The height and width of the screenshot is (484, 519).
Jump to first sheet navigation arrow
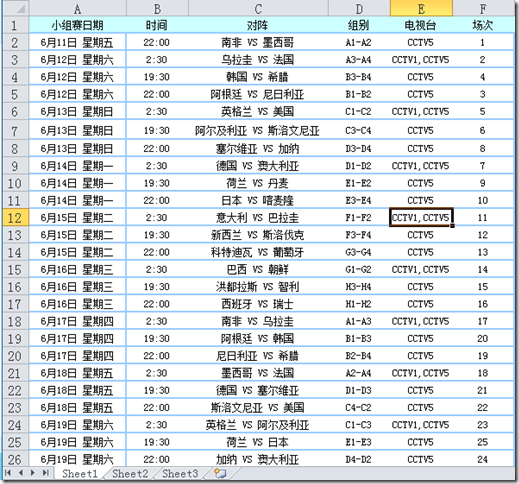coord(8,473)
